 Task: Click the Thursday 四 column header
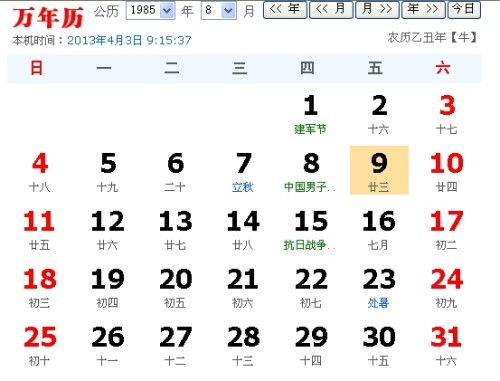[307, 68]
